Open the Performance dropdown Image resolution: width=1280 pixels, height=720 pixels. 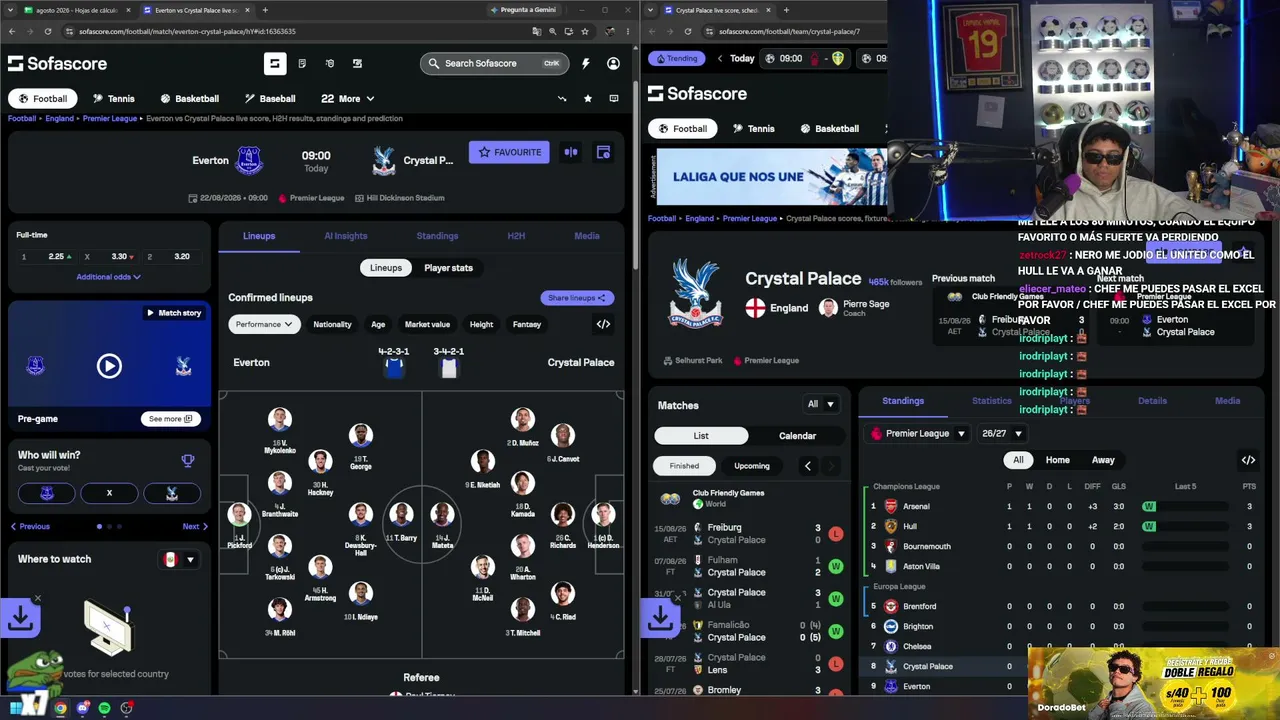(264, 324)
